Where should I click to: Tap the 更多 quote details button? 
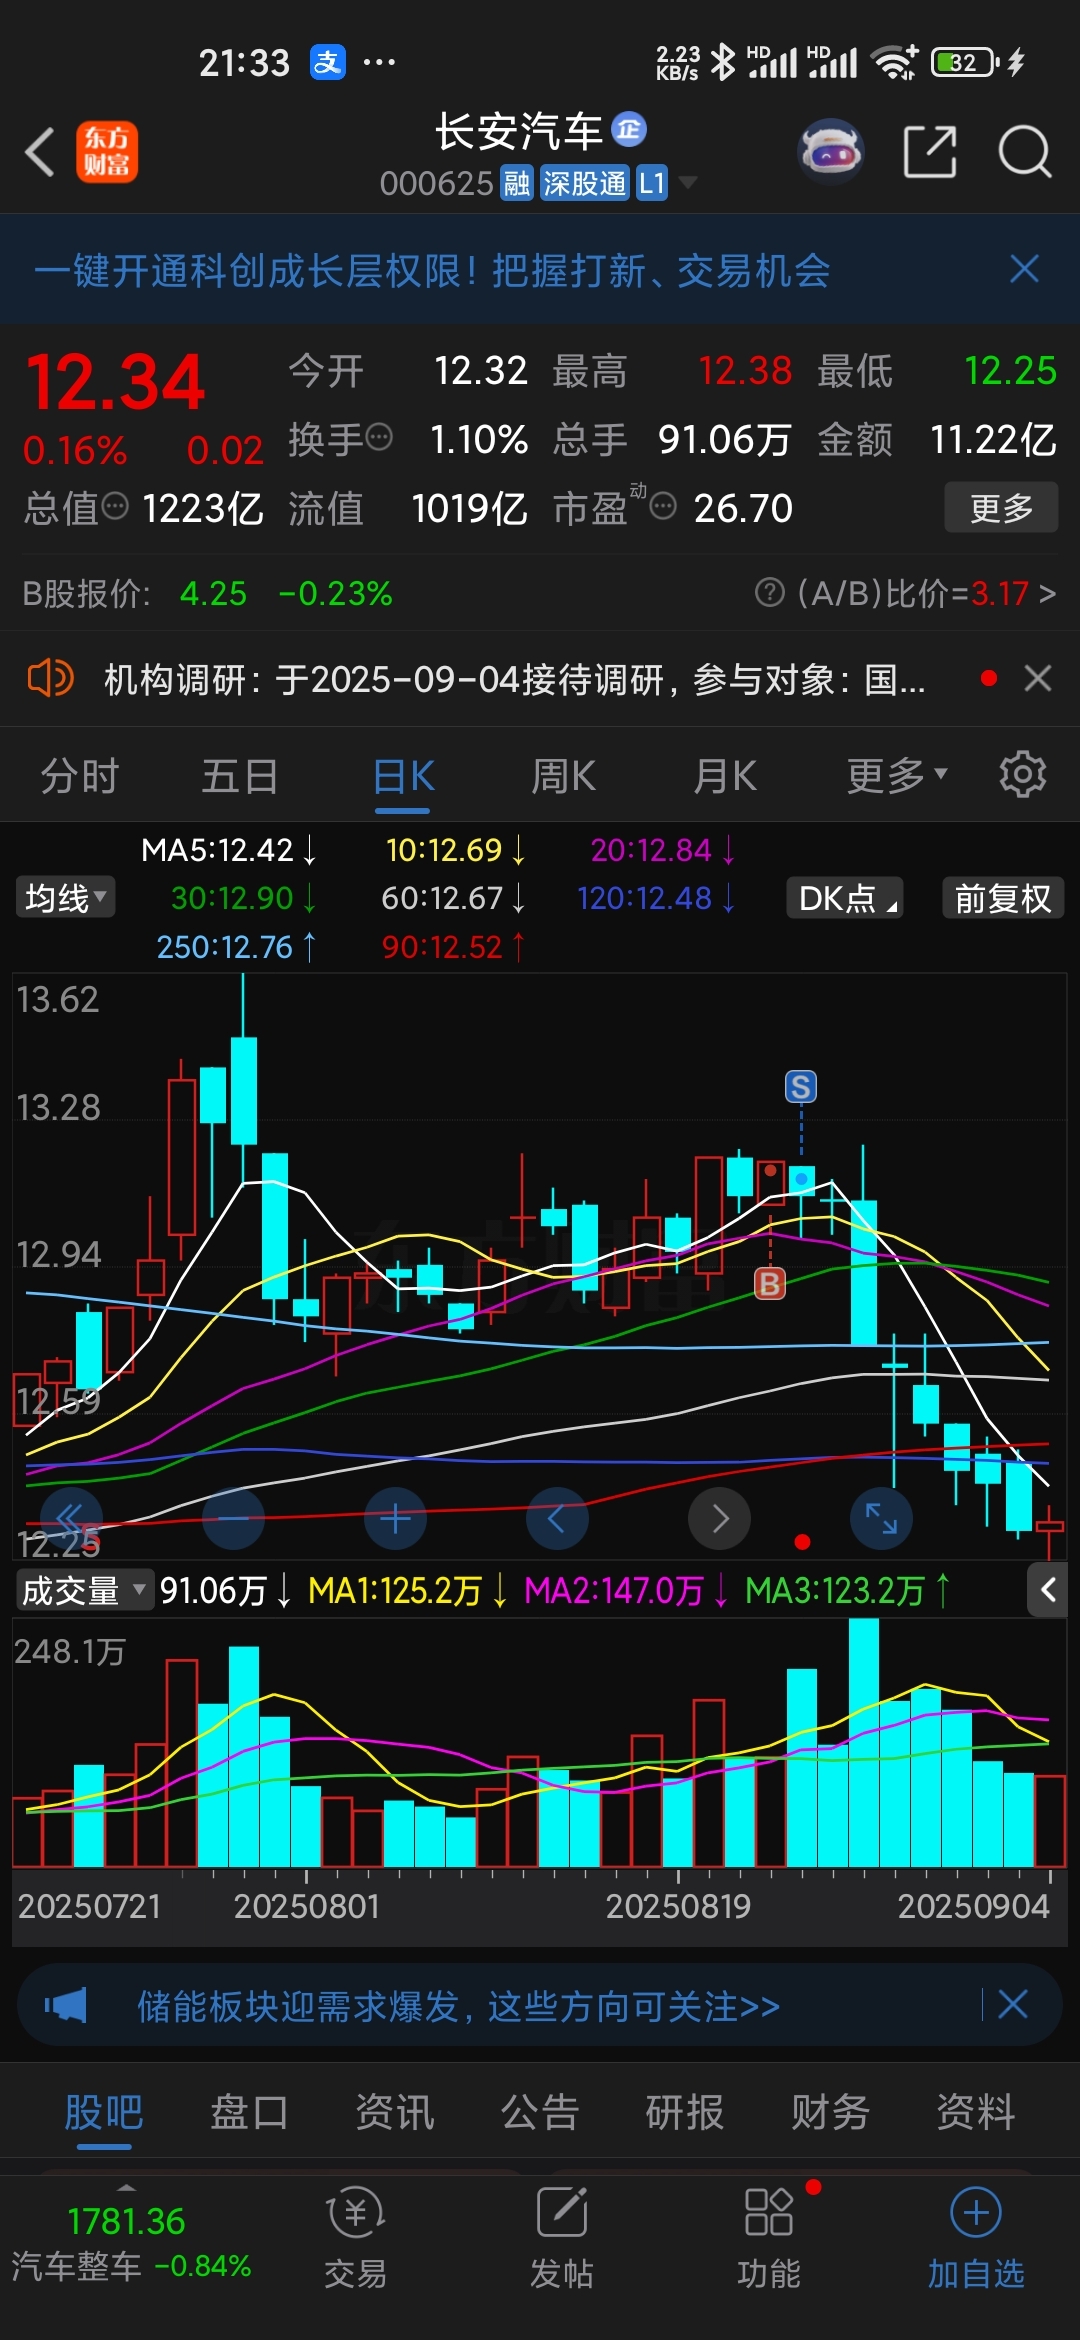pos(1001,508)
